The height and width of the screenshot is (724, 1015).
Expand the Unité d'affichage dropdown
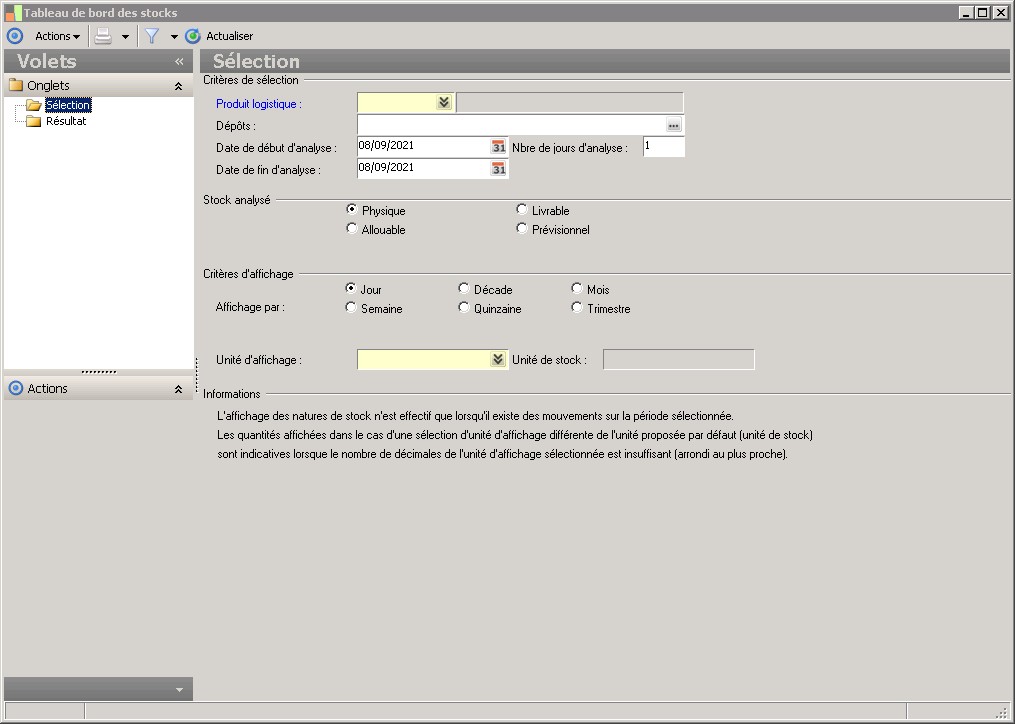[x=498, y=360]
